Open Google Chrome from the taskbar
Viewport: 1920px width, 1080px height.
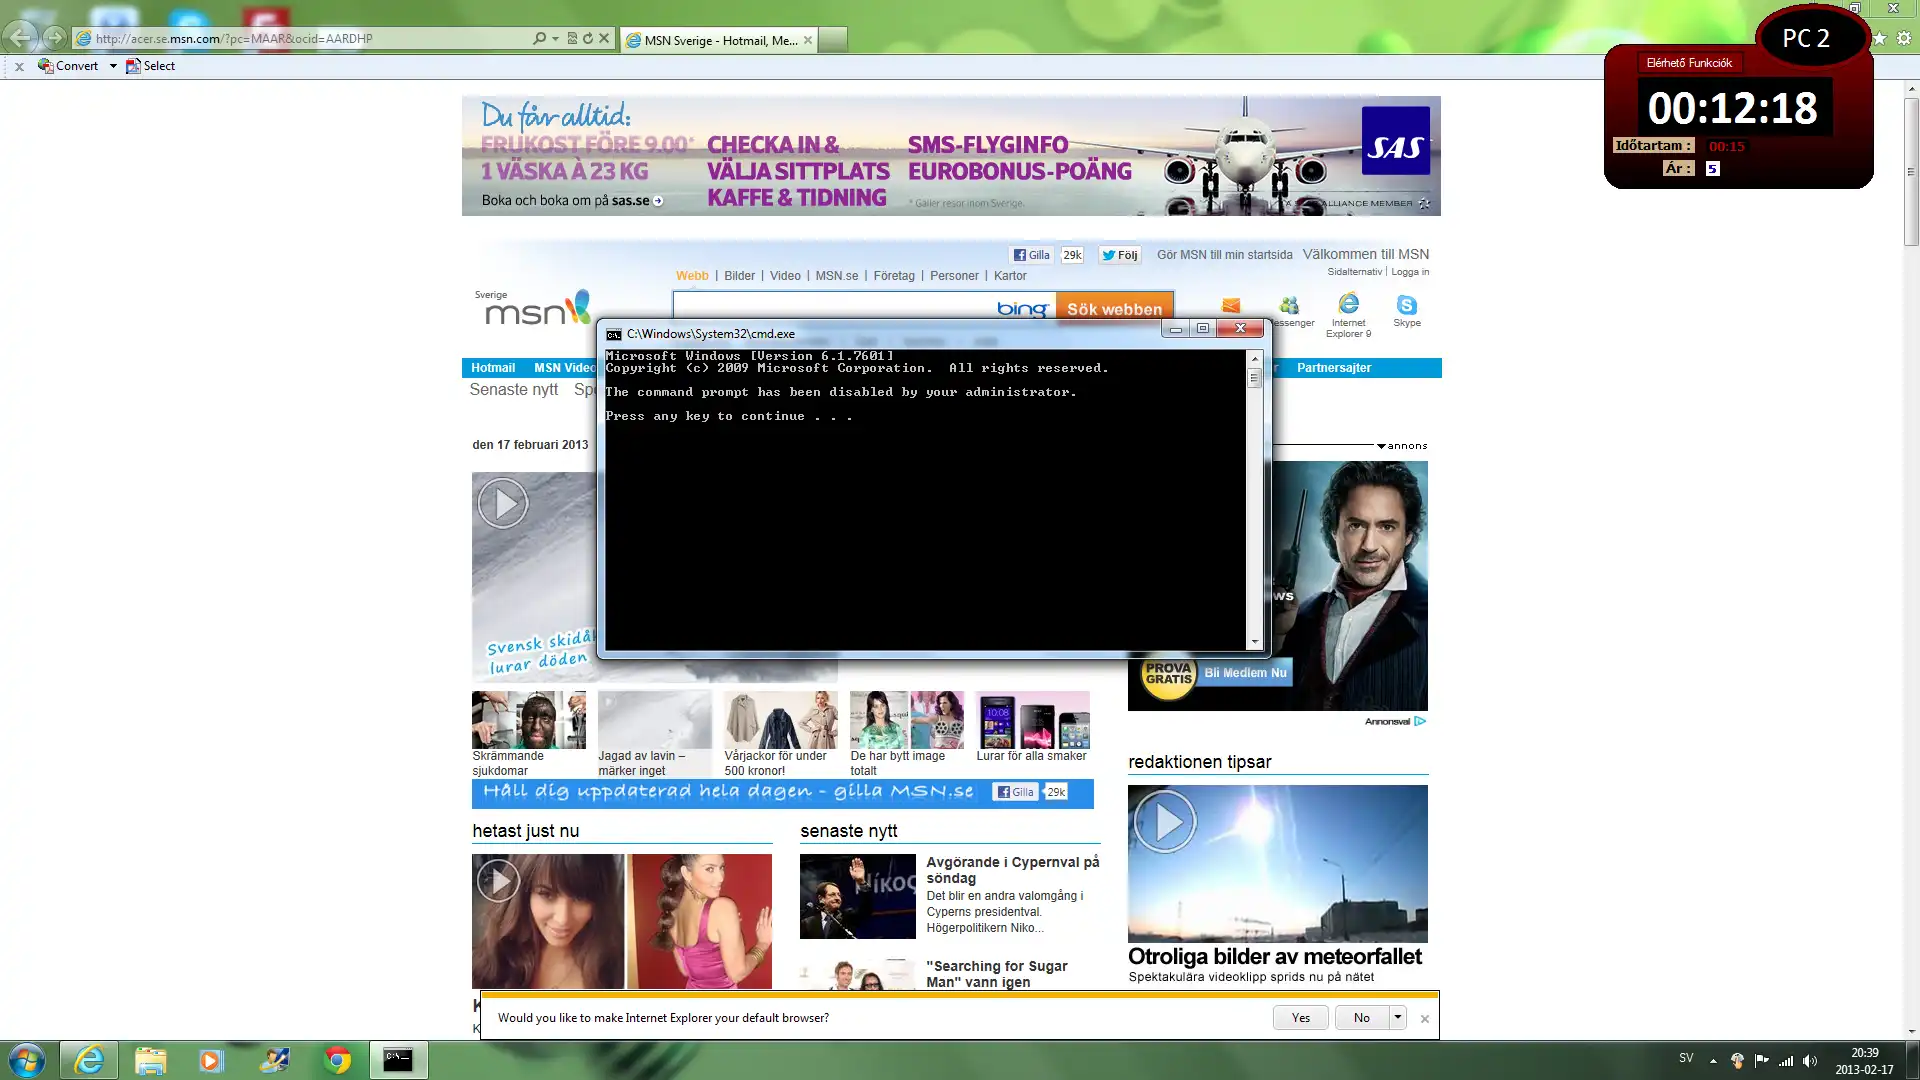pyautogui.click(x=337, y=1060)
